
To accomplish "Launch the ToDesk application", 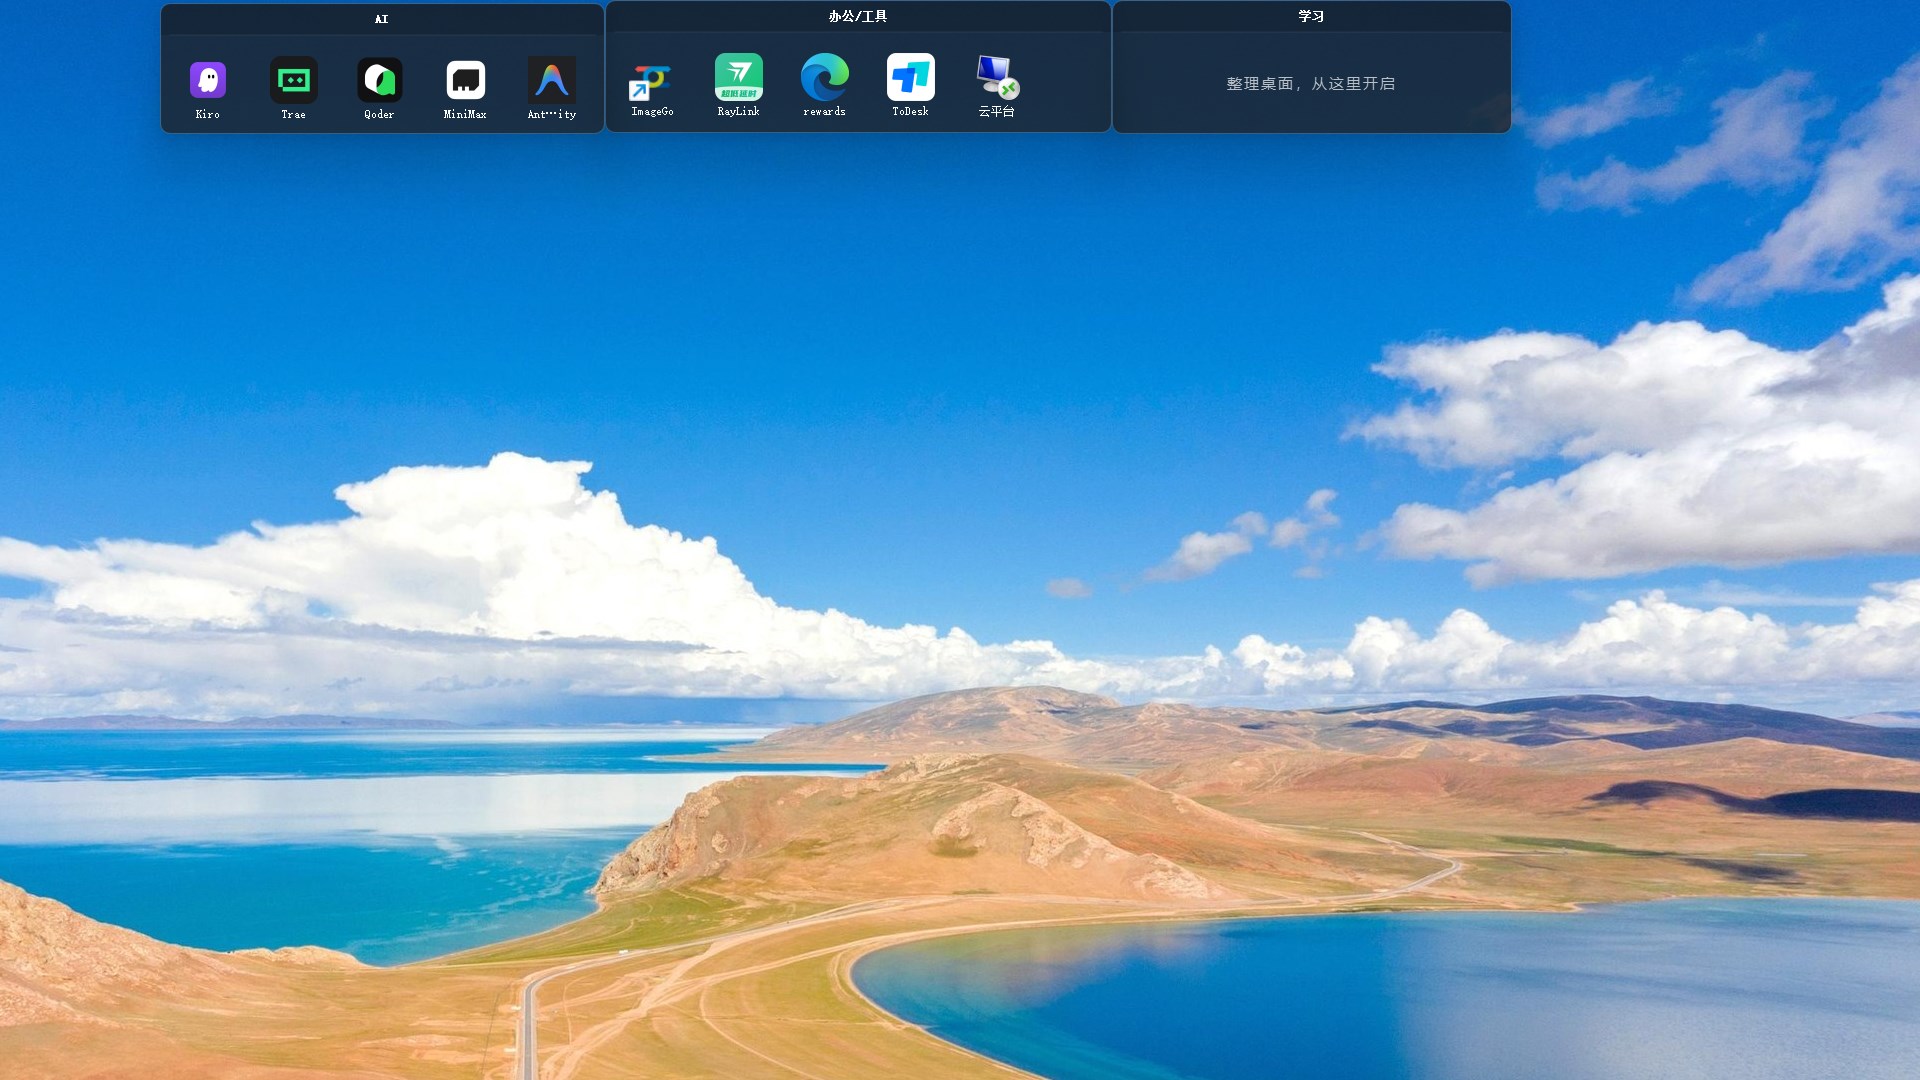I will (910, 77).
